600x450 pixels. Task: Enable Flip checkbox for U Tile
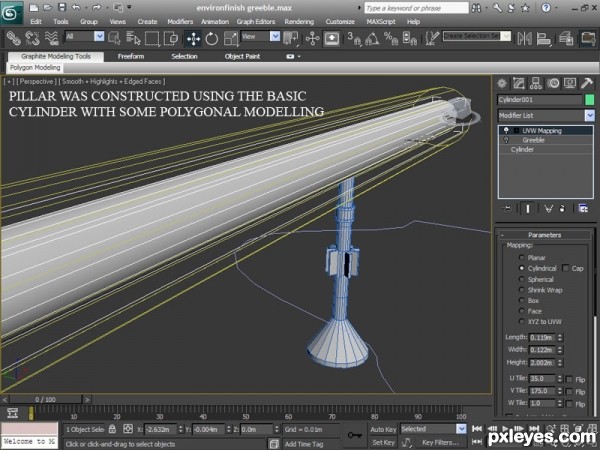click(x=569, y=379)
